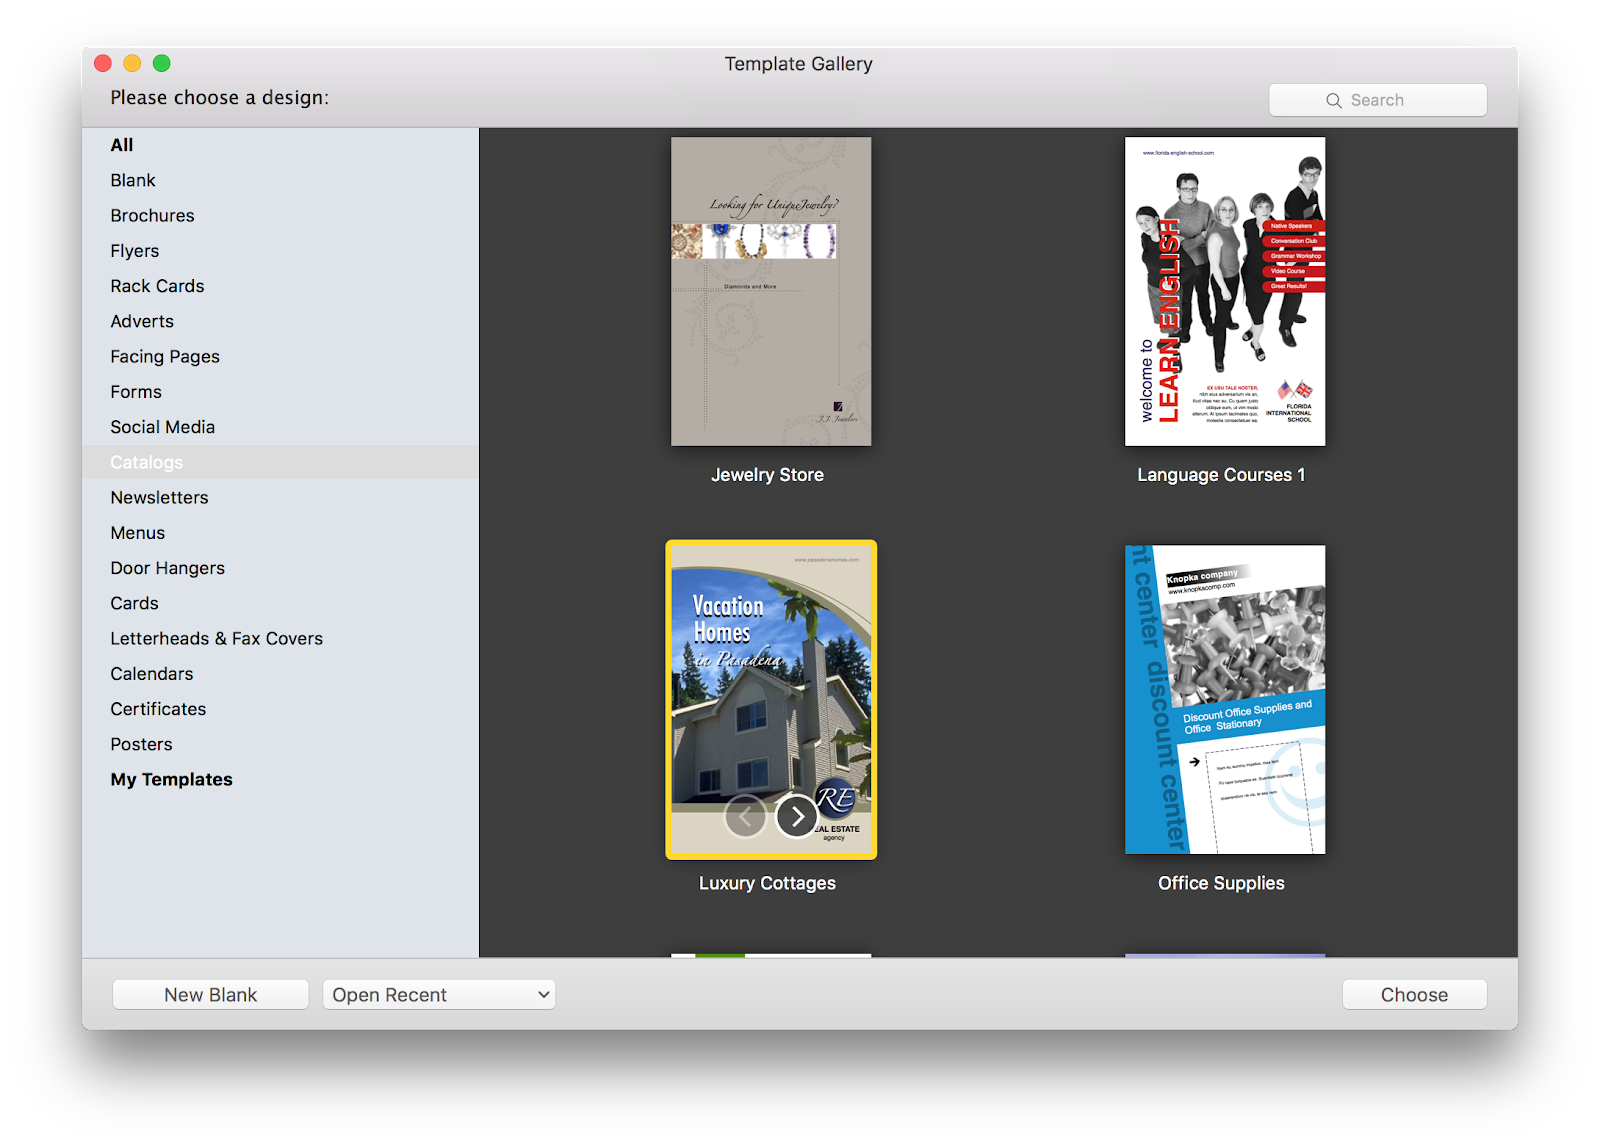
Task: Click the search magnifier icon
Action: pos(1334,100)
